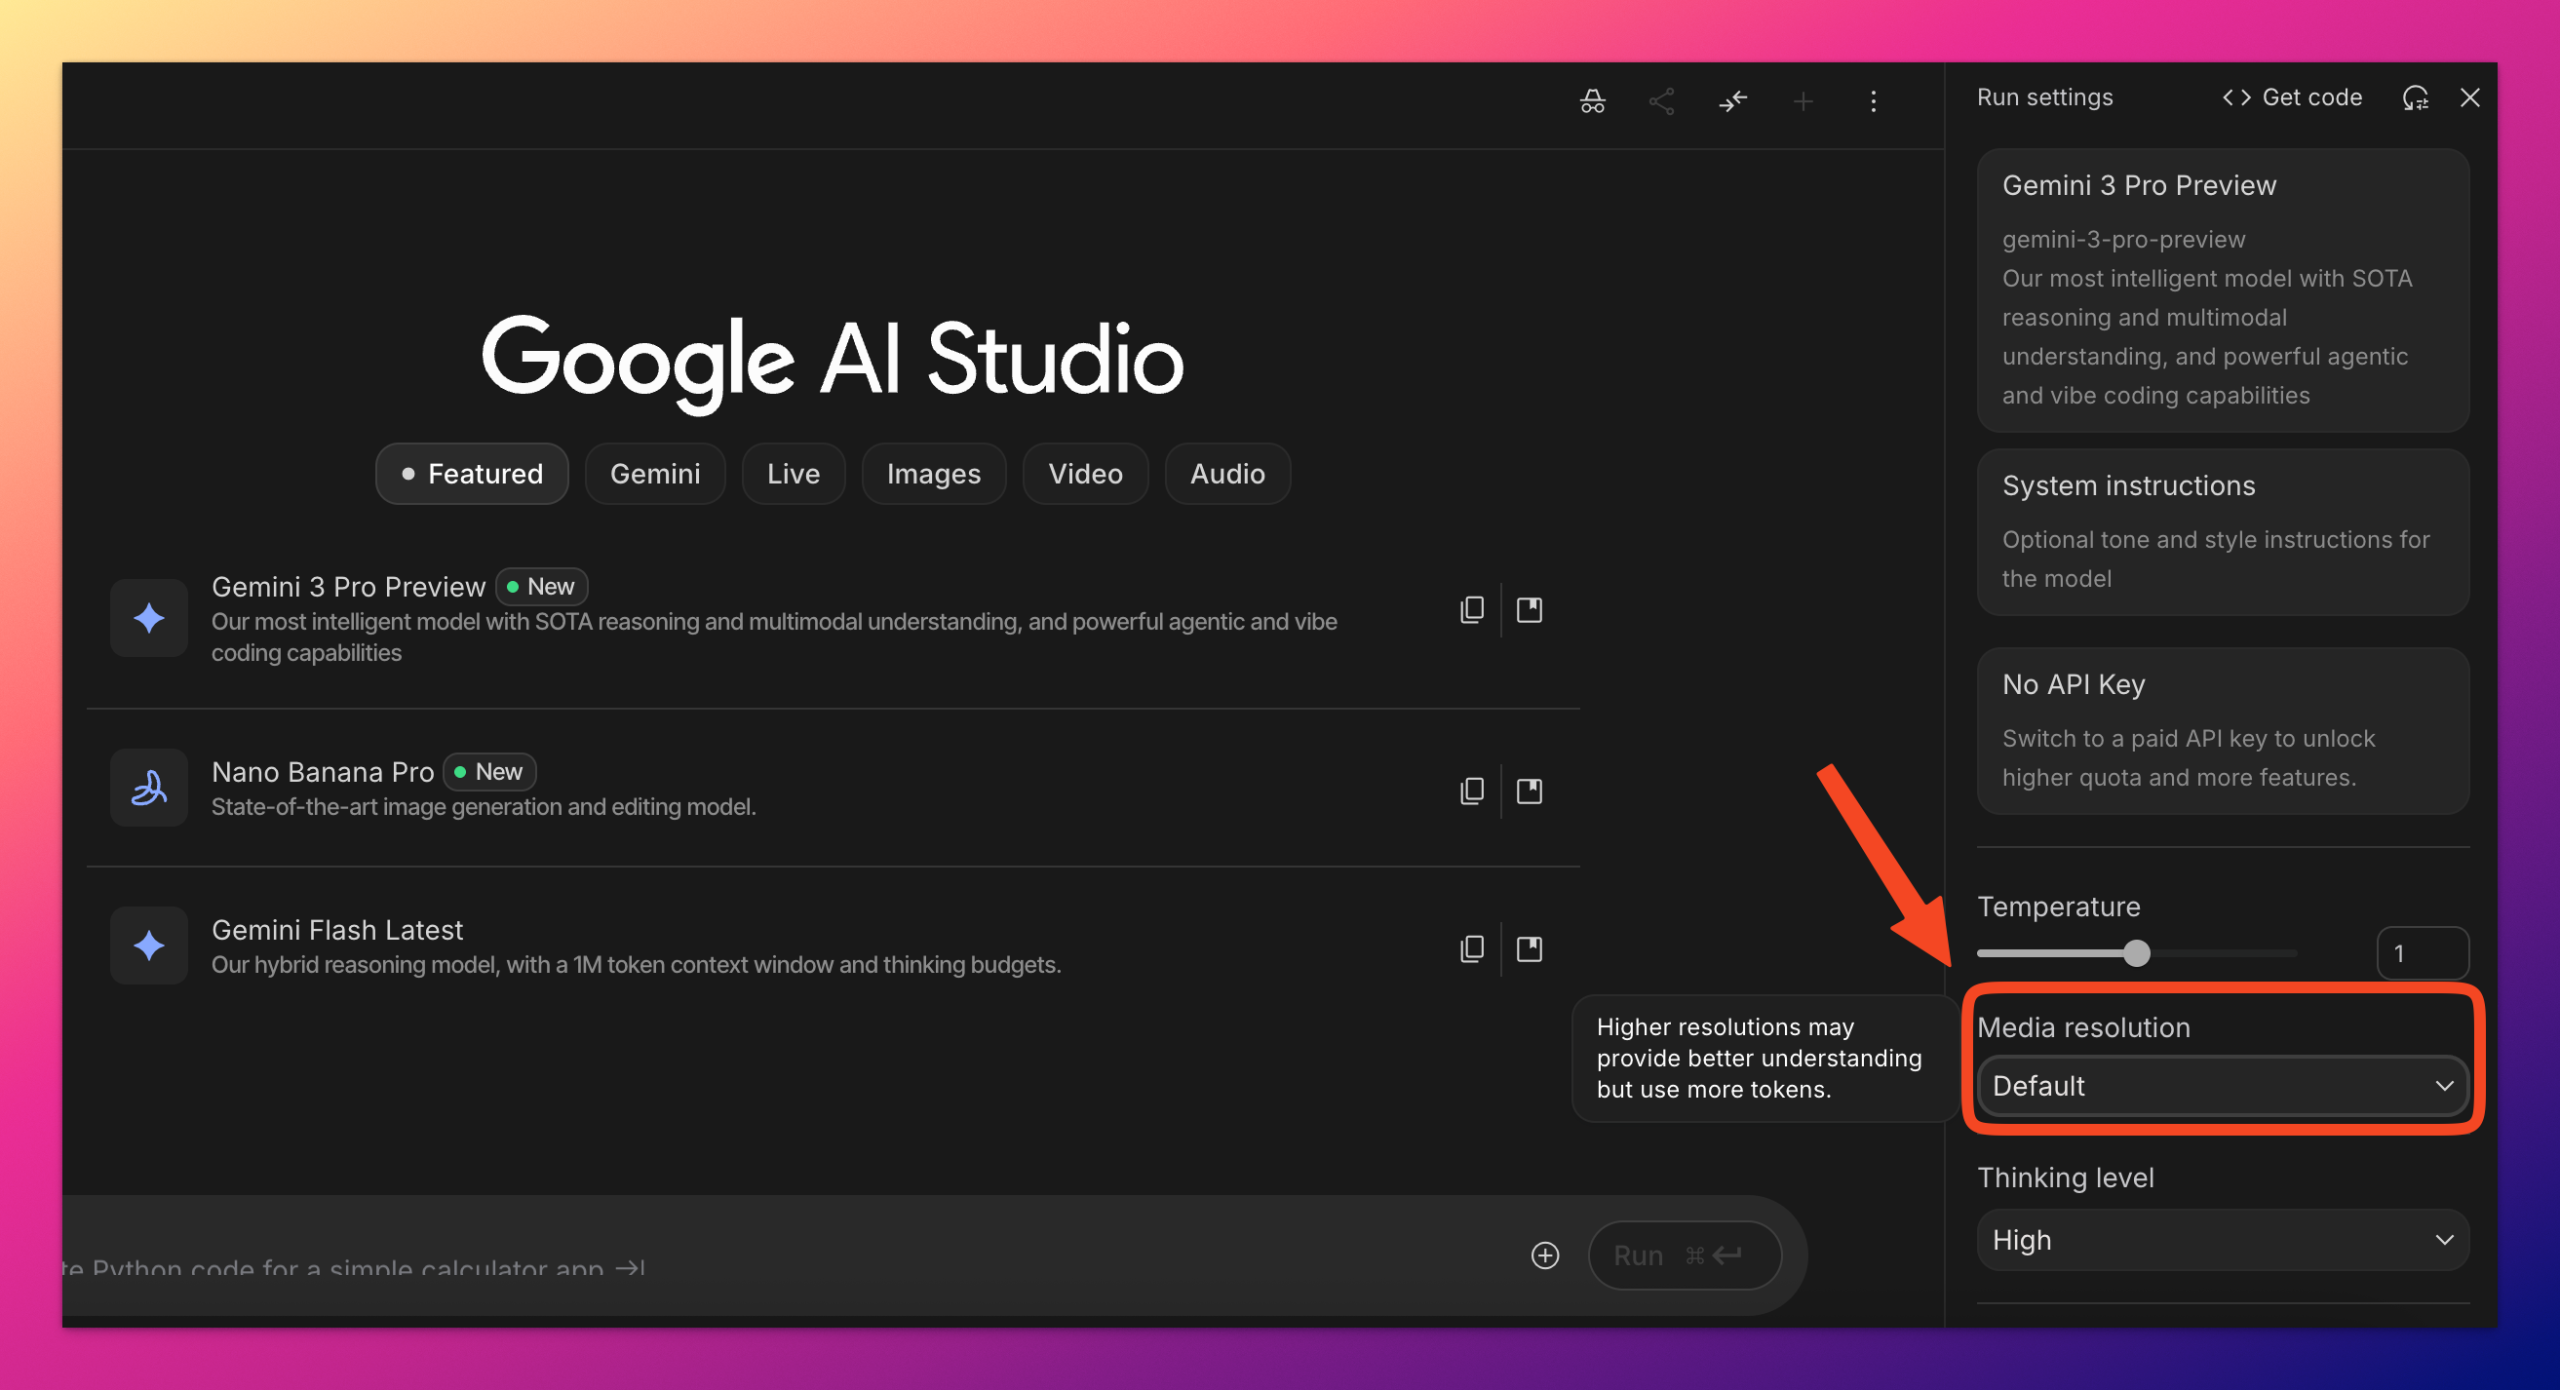Click the Get code button
The height and width of the screenshot is (1390, 2560).
2292,98
